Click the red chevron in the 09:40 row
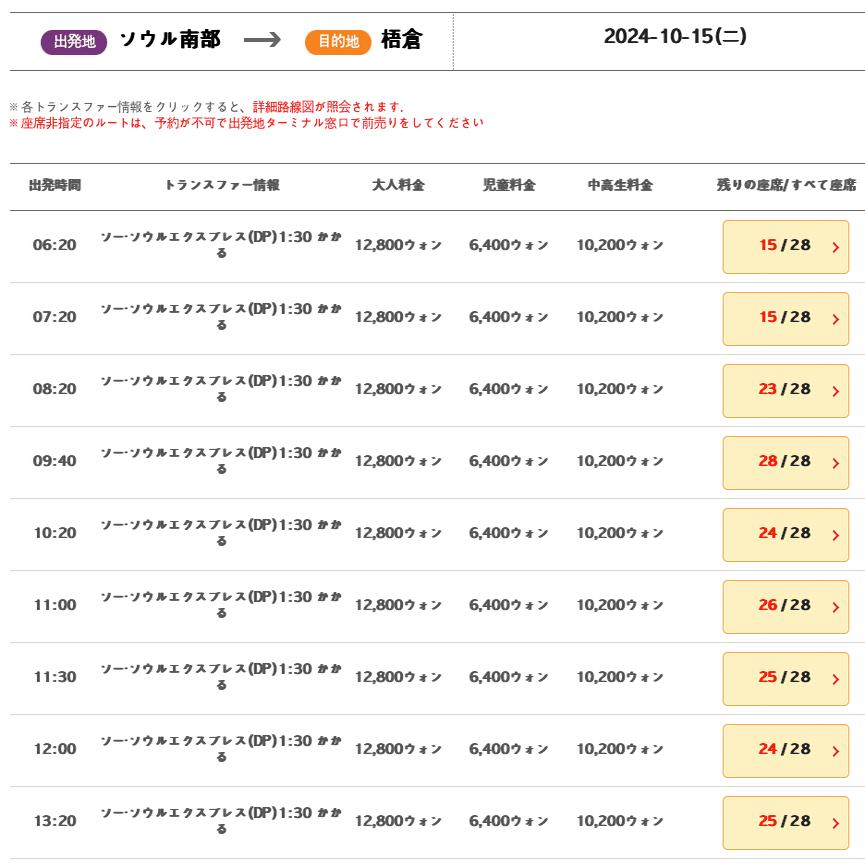865x865 pixels. [x=835, y=463]
